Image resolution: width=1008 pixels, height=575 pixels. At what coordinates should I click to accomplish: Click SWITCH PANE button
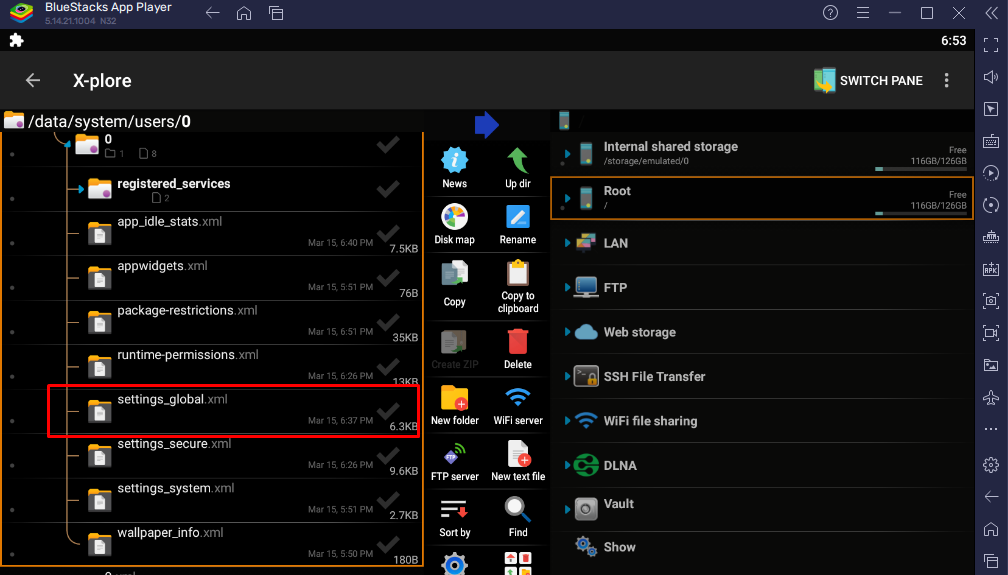[x=868, y=80]
